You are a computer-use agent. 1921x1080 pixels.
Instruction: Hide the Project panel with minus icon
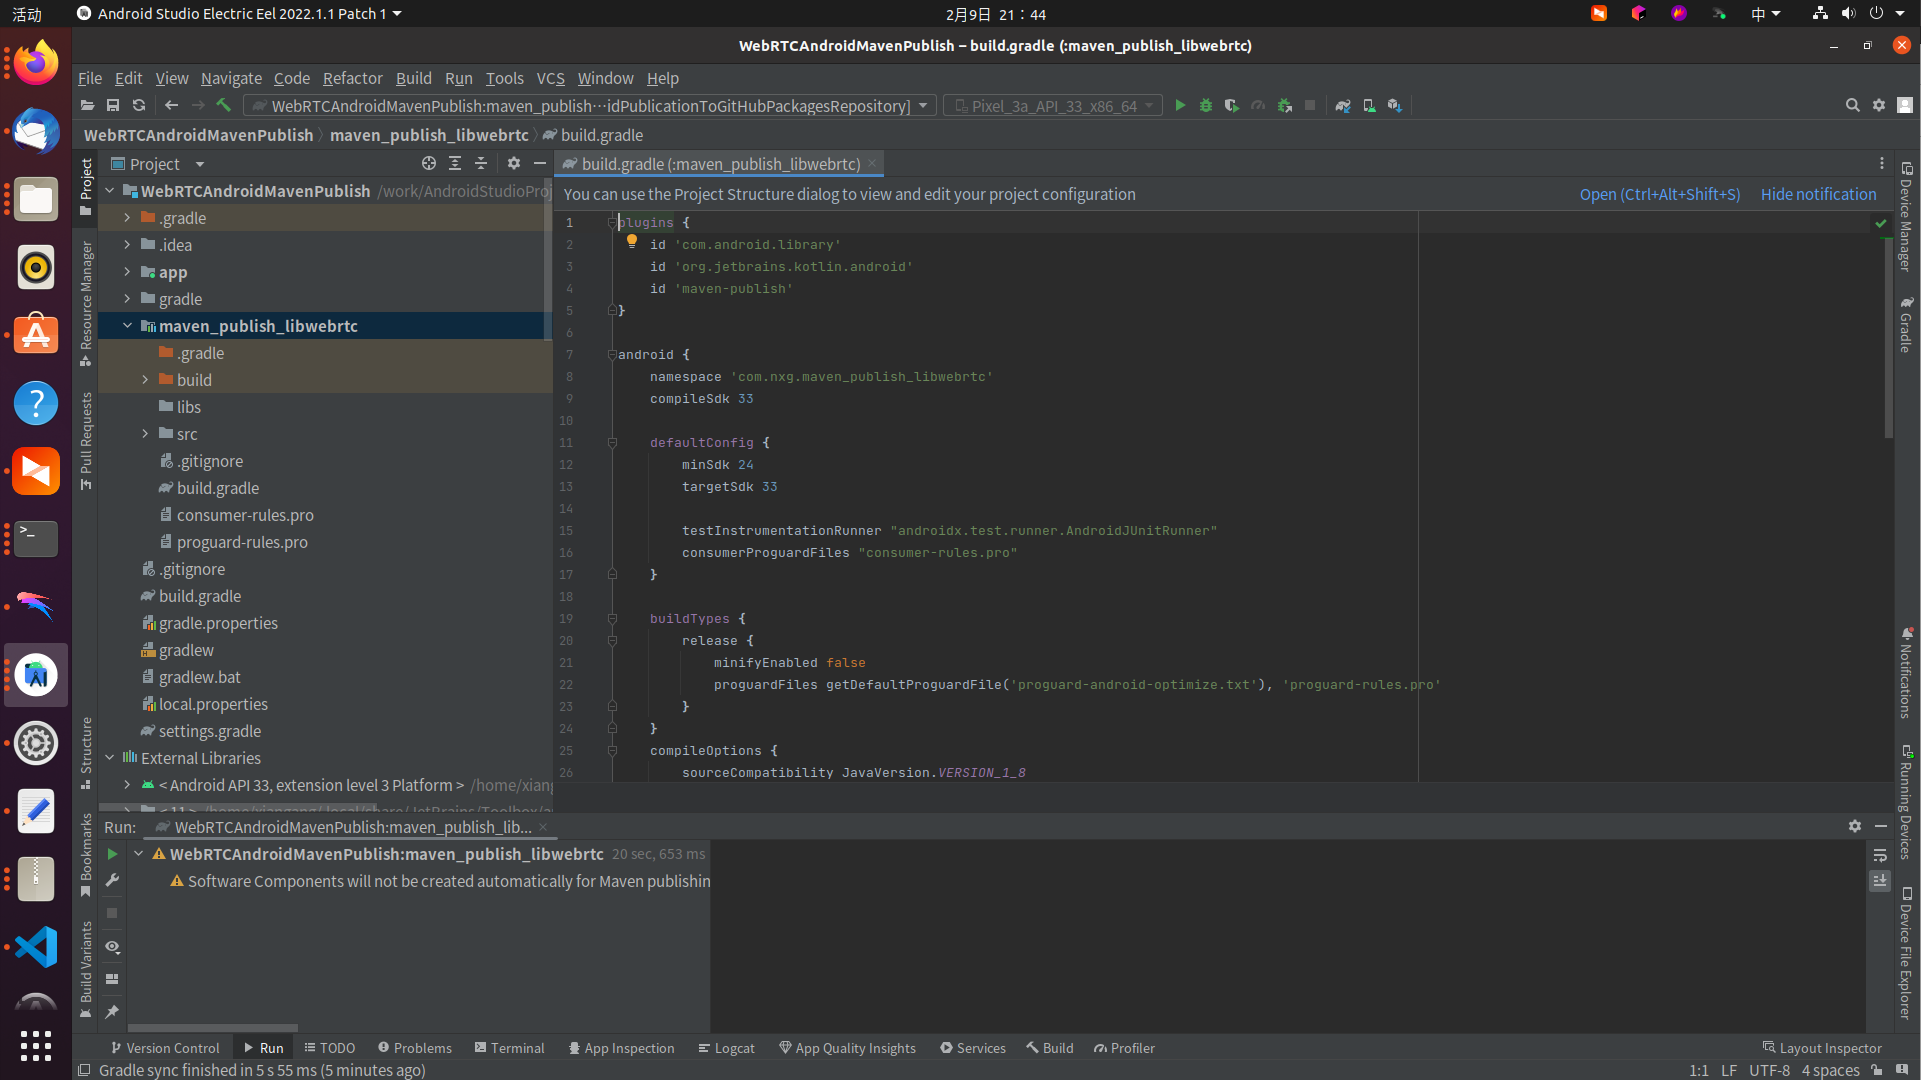(x=540, y=163)
